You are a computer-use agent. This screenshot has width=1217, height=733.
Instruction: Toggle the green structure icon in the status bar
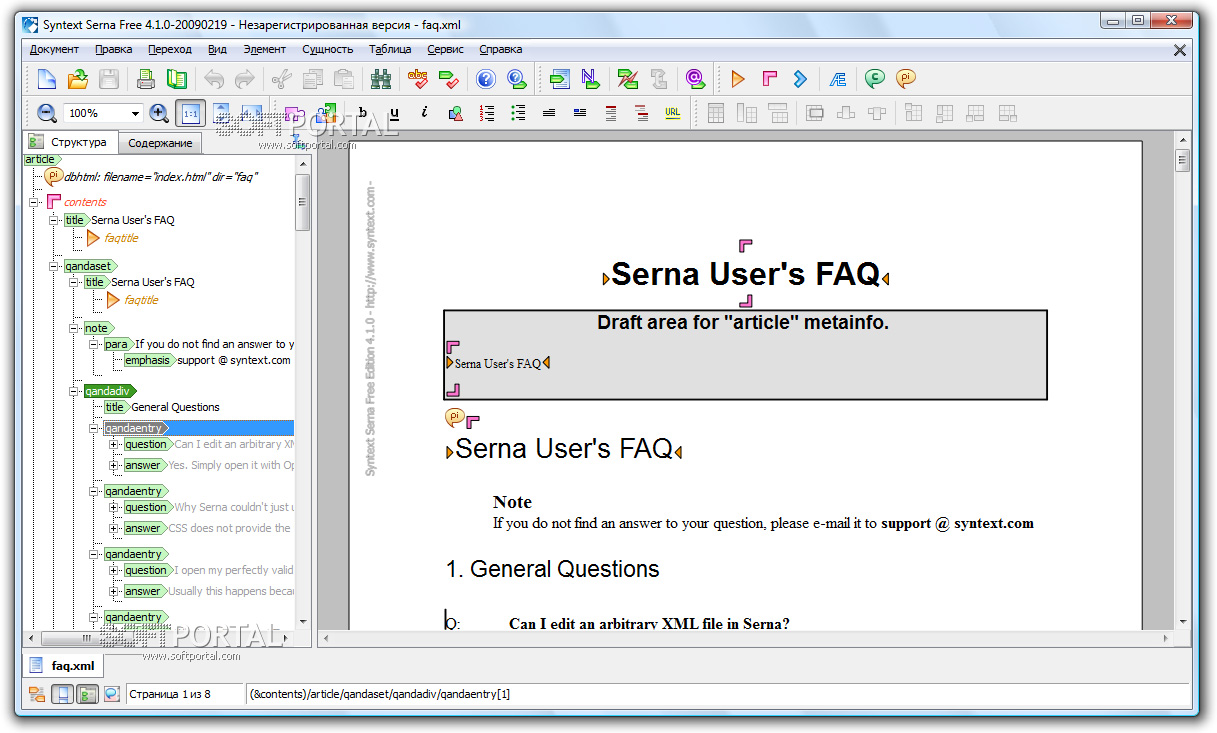(87, 694)
